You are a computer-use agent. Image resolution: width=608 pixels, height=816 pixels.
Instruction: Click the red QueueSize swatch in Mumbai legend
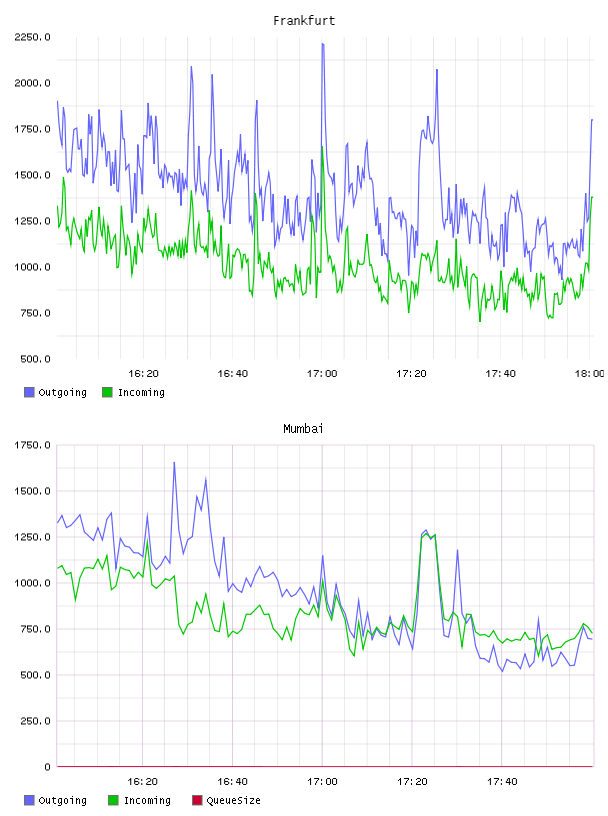point(197,800)
